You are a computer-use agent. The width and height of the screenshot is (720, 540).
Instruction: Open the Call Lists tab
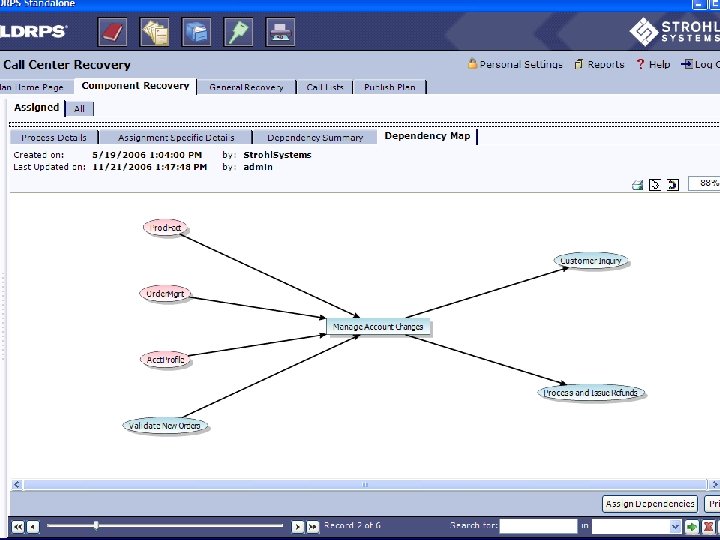click(325, 87)
